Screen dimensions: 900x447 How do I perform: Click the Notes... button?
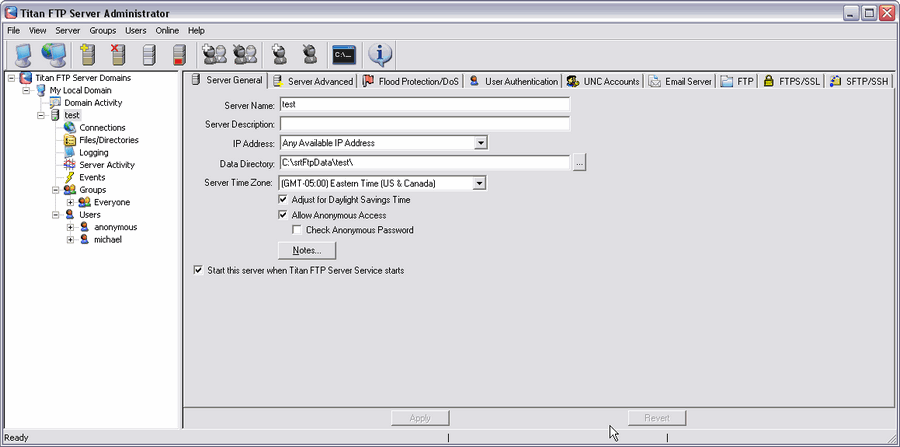(306, 250)
